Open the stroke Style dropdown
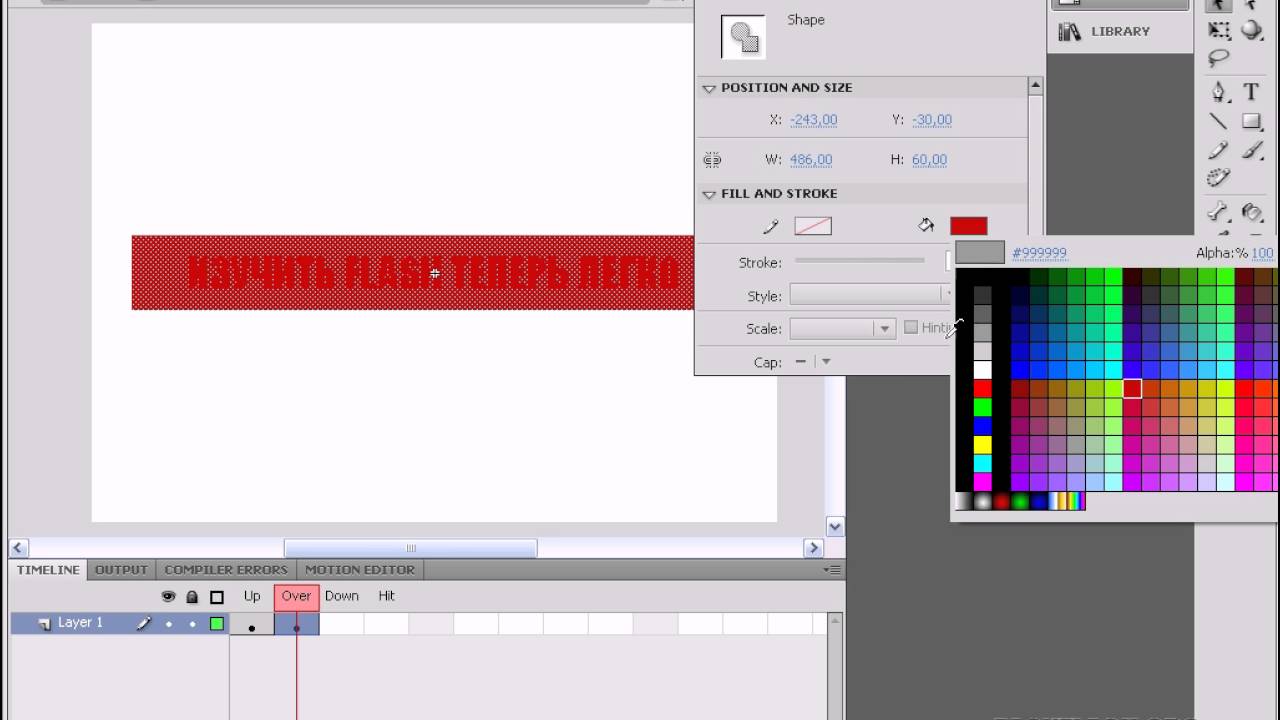Screen dimensions: 1280x720 click(x=871, y=295)
